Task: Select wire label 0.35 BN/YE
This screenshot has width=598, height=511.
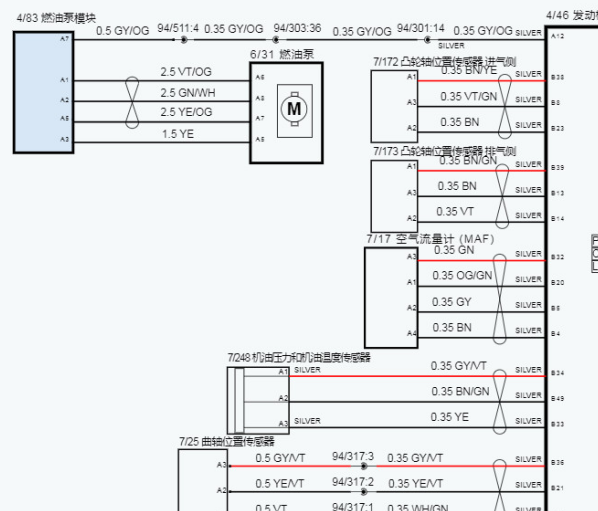Action: tap(469, 71)
